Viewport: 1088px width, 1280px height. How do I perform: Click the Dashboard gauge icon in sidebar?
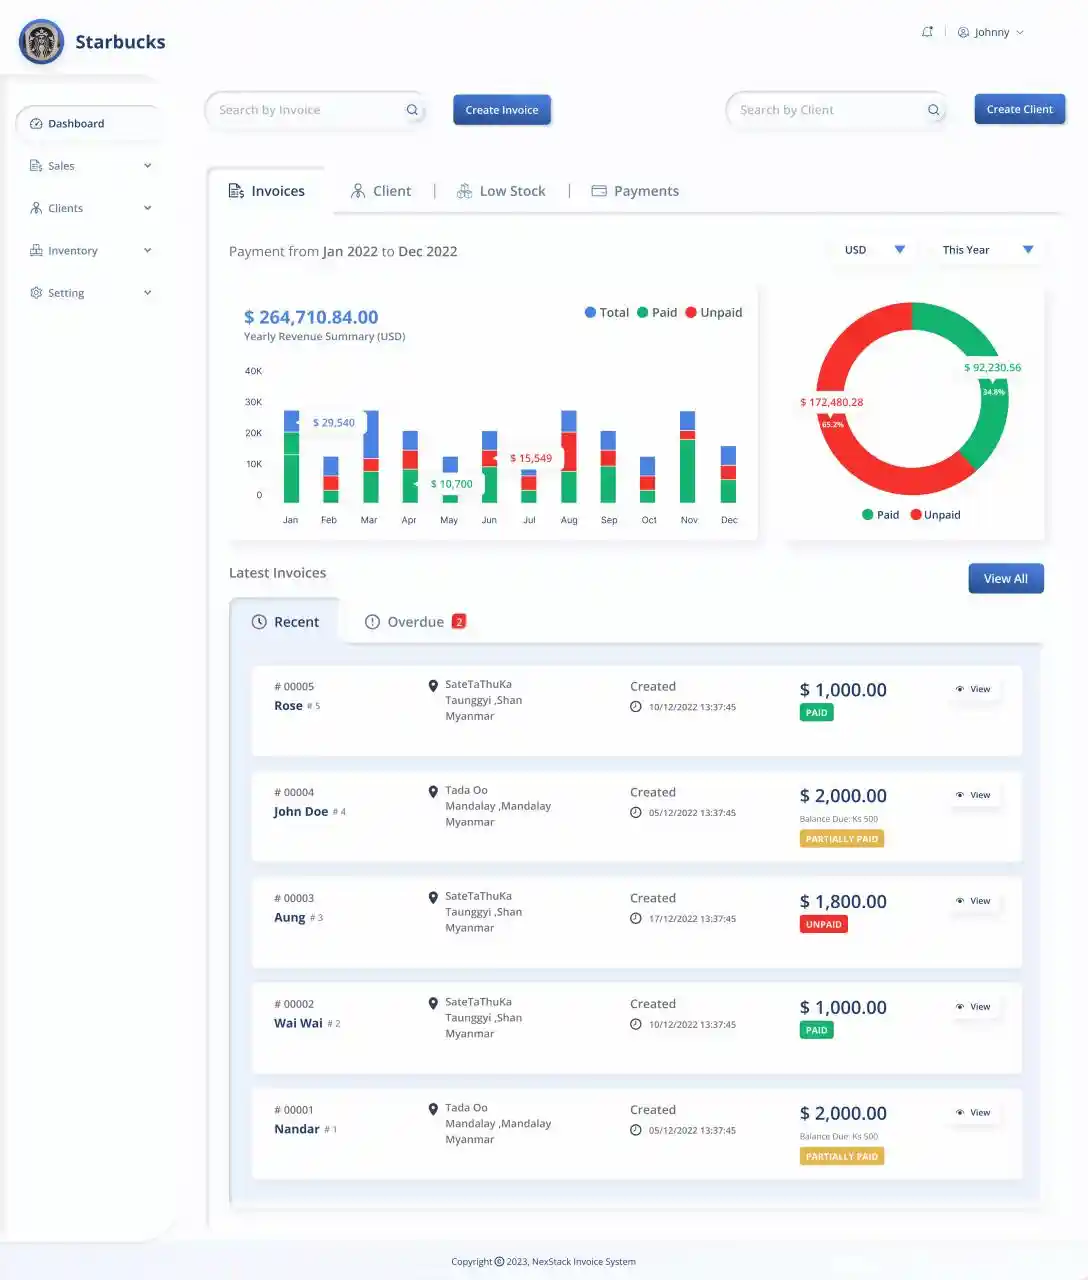tap(36, 124)
